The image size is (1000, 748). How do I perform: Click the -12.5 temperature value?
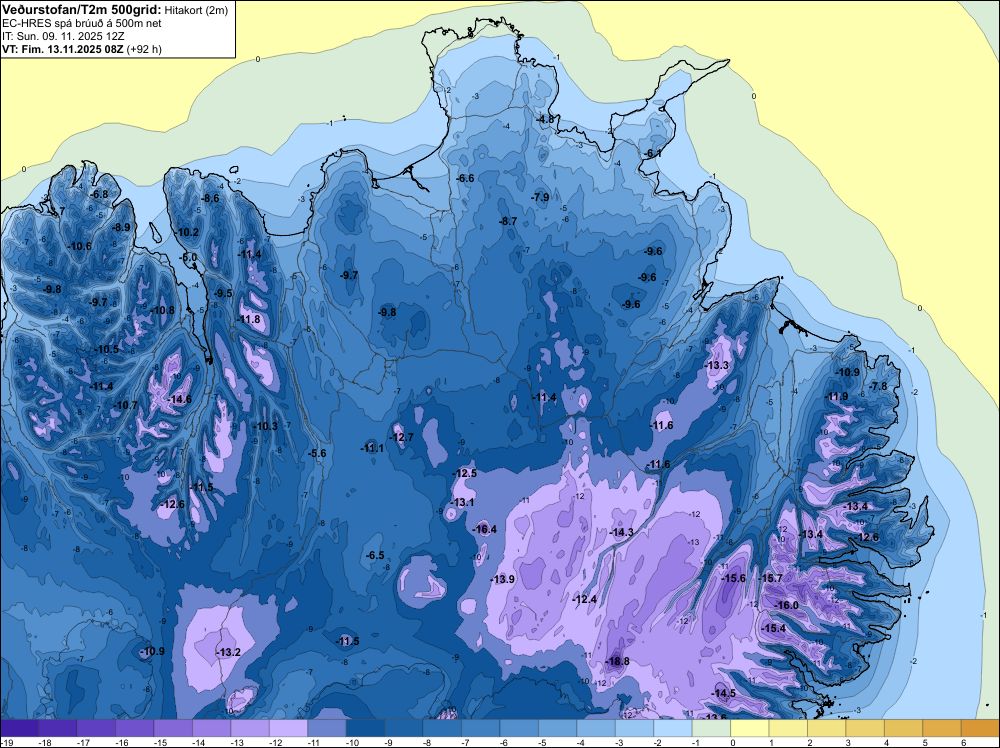464,473
